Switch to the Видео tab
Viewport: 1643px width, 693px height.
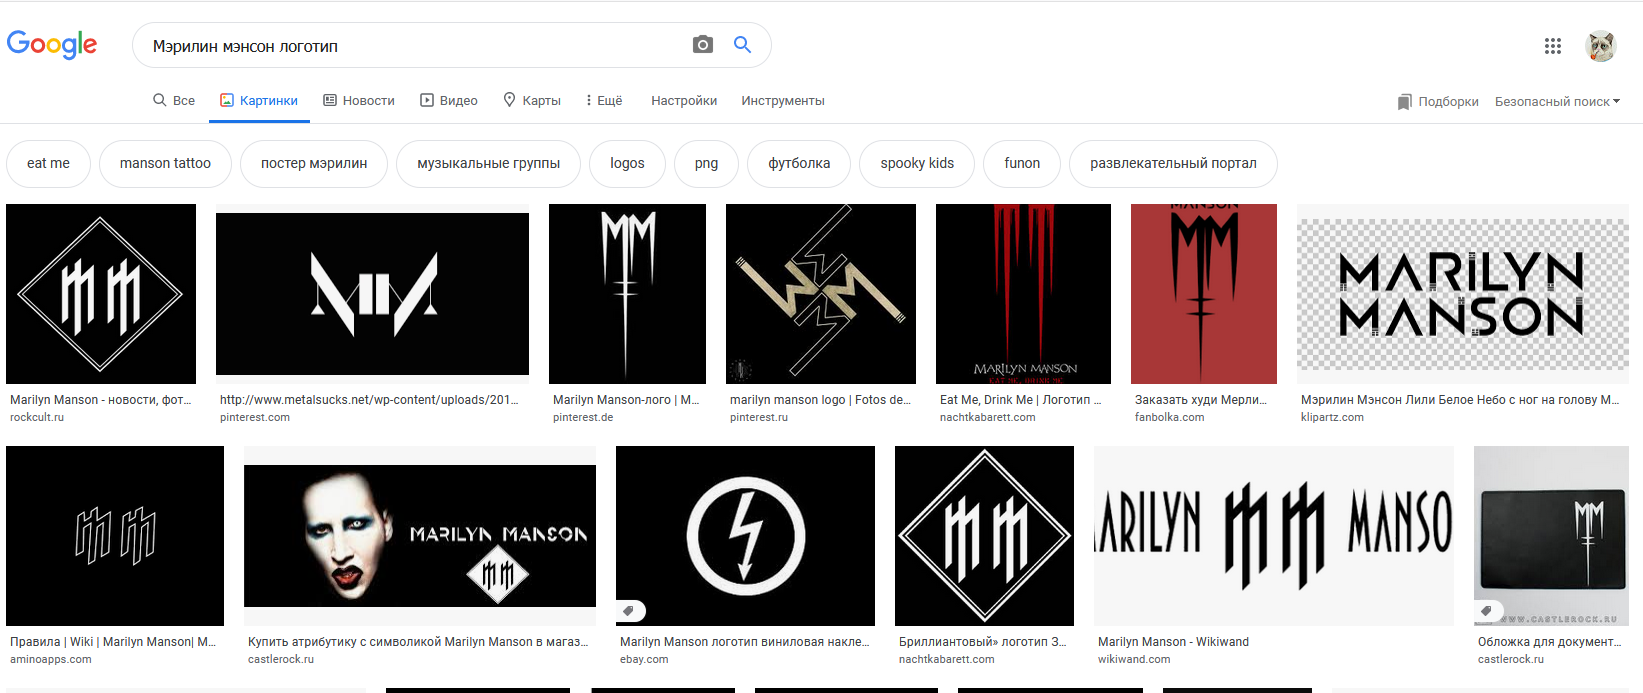(449, 101)
